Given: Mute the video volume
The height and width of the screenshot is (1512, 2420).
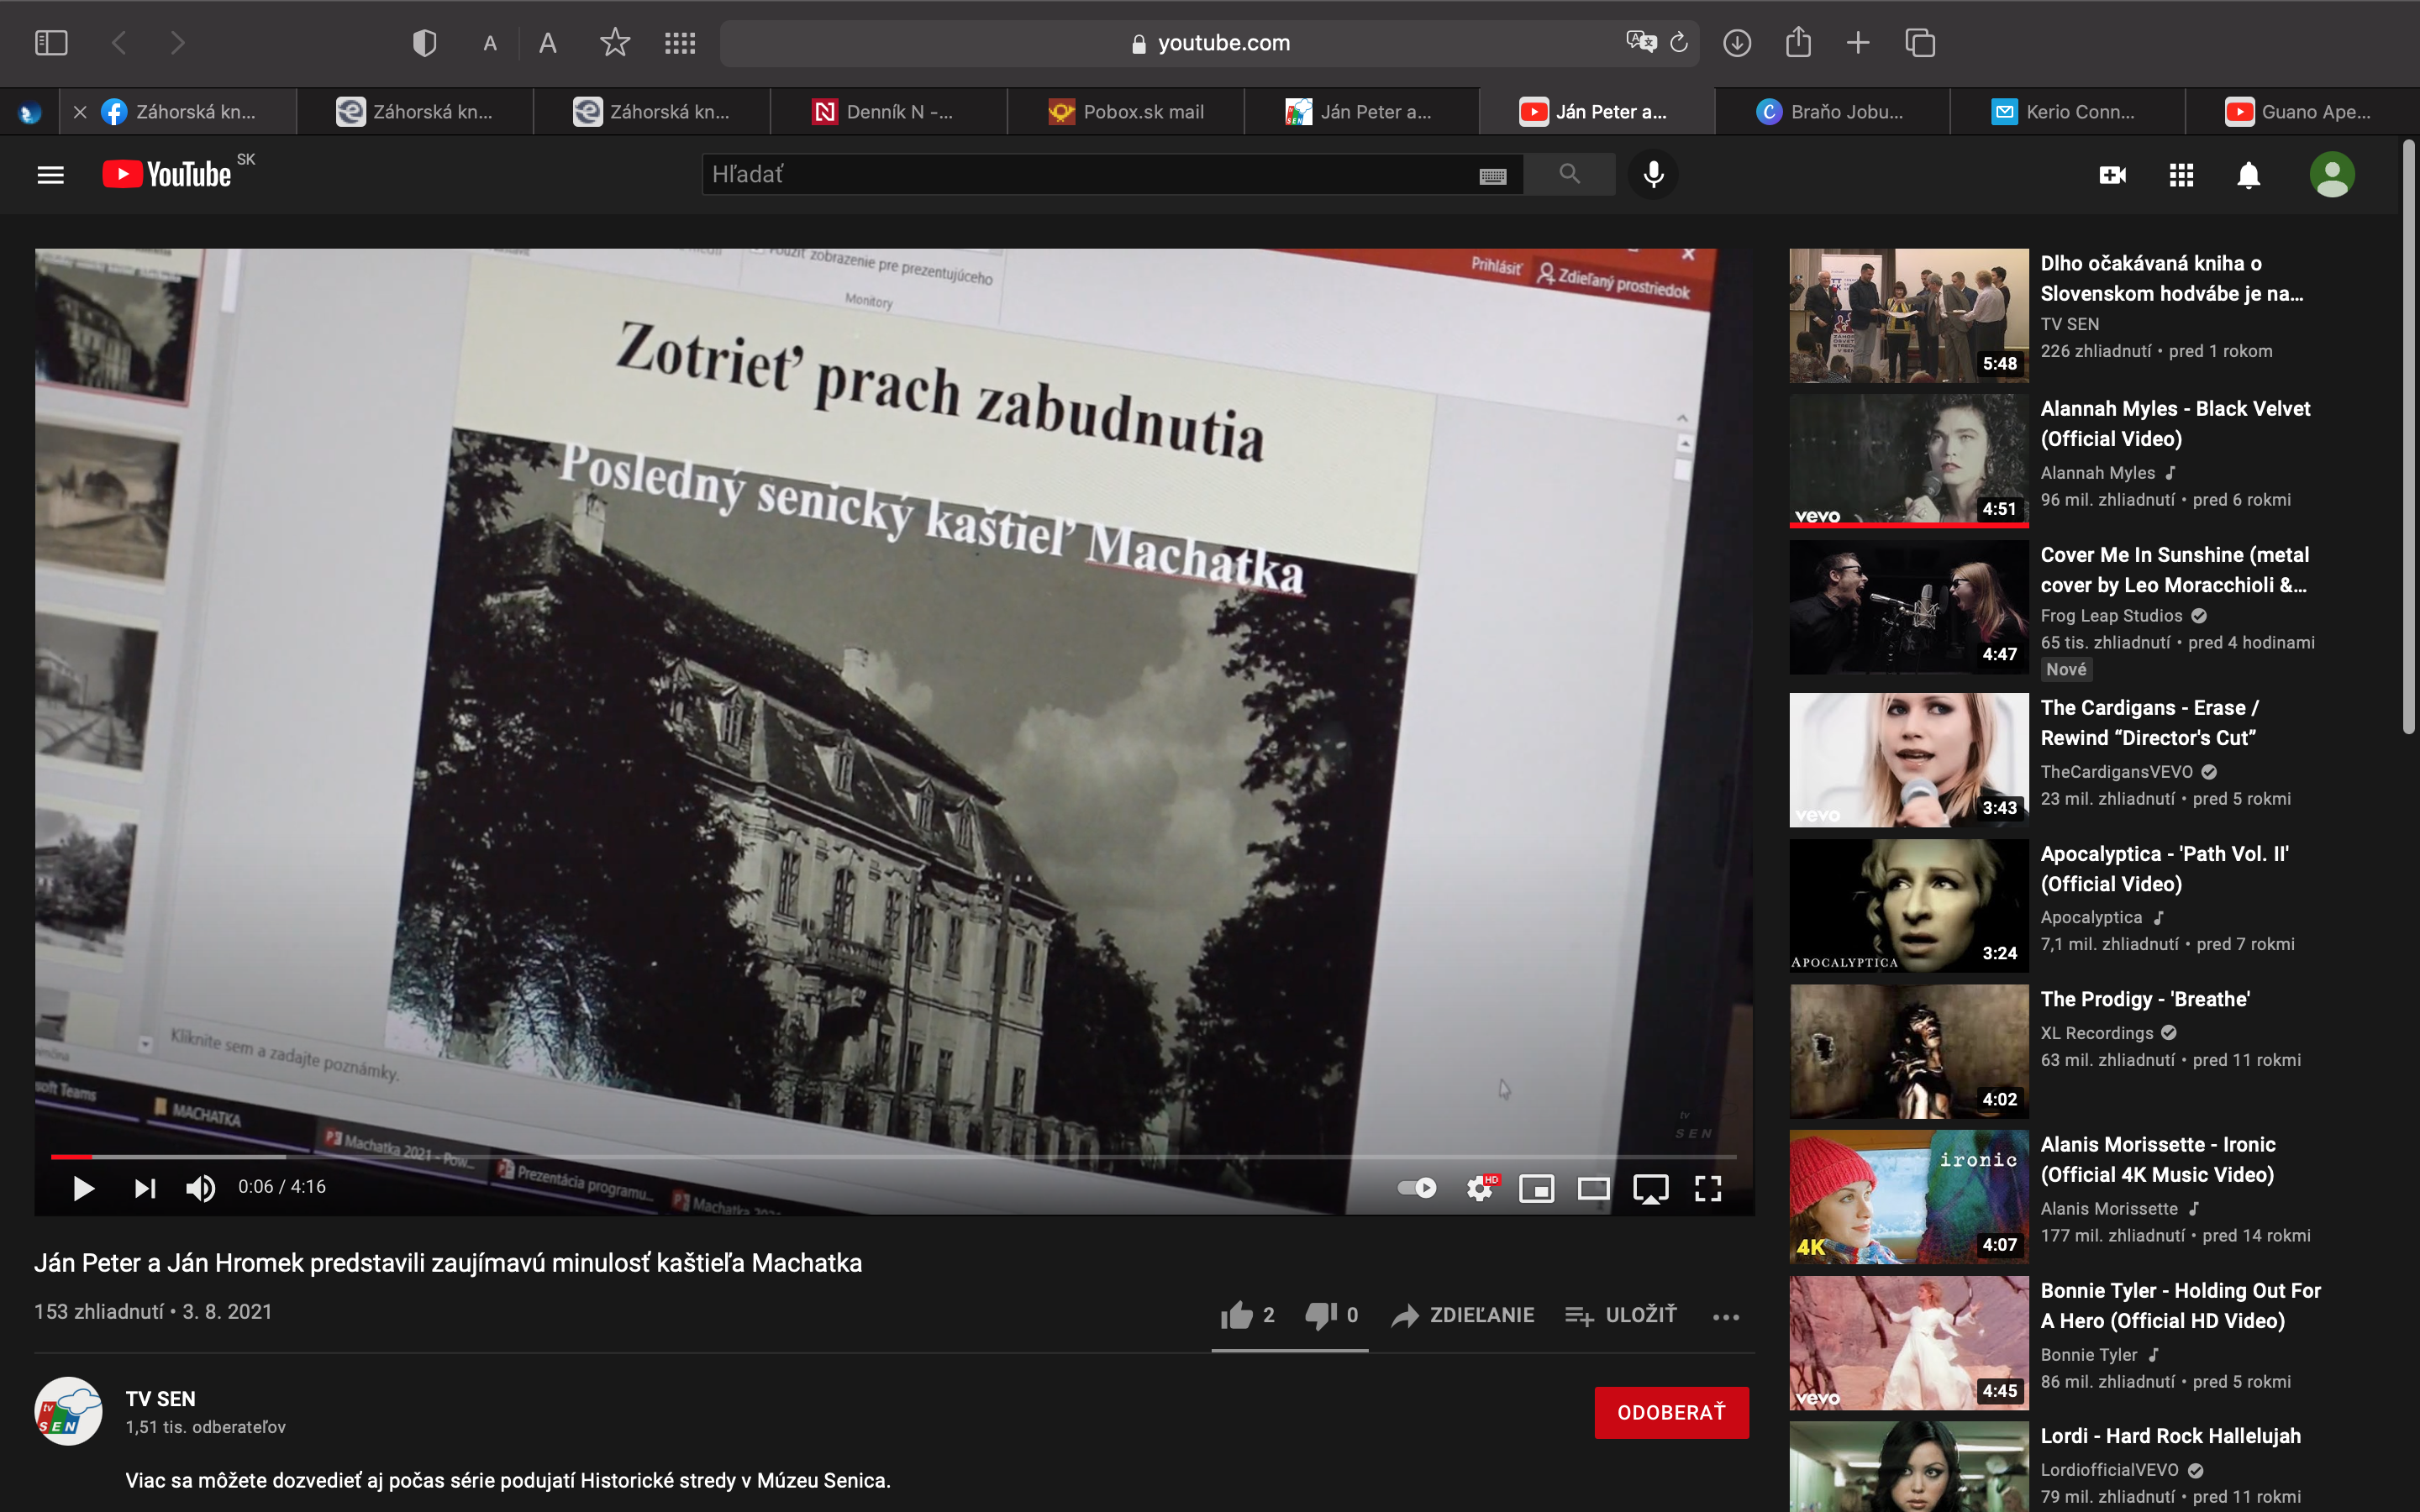Looking at the screenshot, I should [200, 1188].
